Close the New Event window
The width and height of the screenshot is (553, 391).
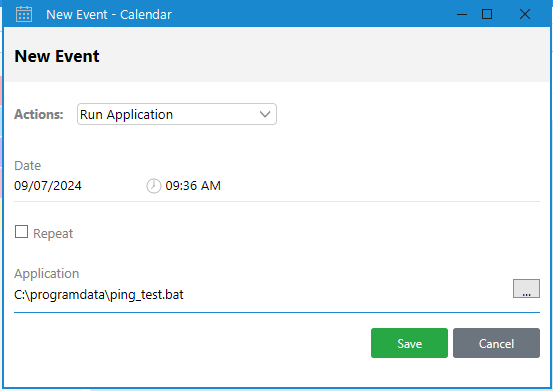tap(525, 14)
